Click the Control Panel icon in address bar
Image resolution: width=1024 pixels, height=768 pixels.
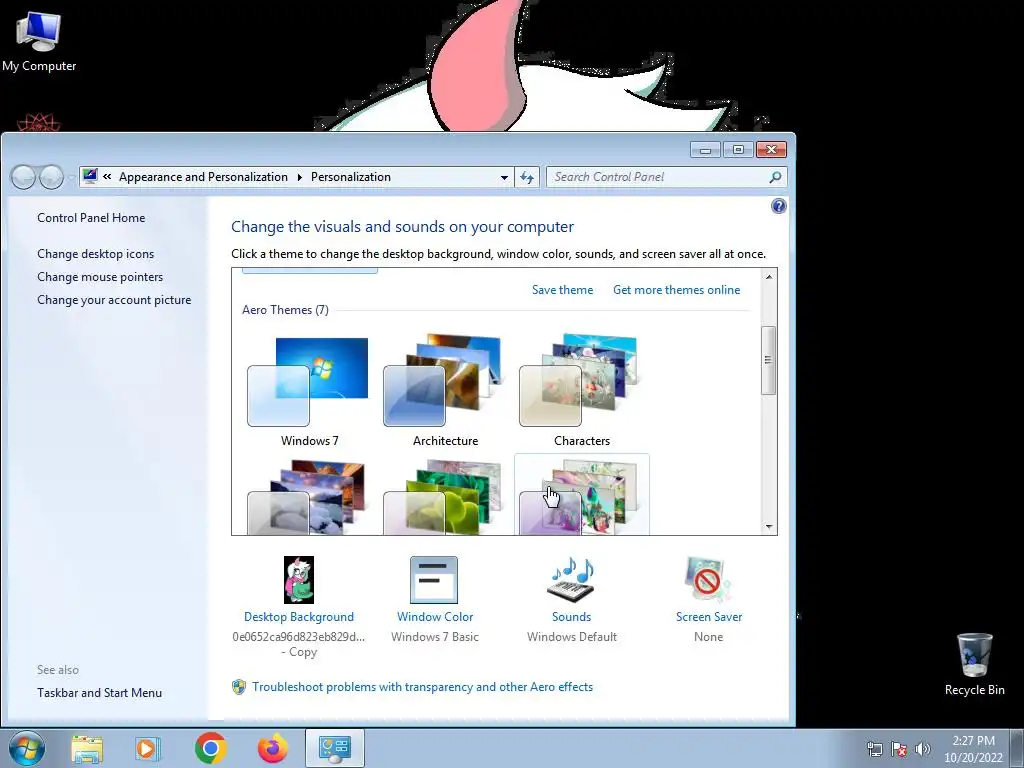(x=91, y=176)
